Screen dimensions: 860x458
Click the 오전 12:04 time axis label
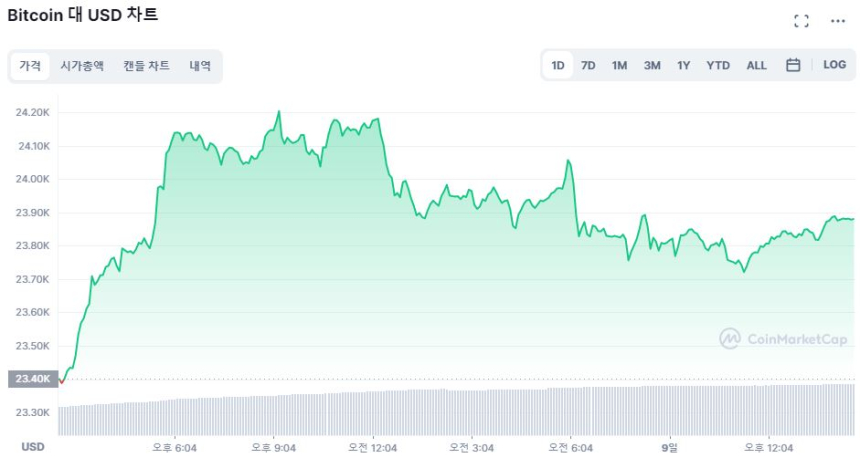coord(371,447)
